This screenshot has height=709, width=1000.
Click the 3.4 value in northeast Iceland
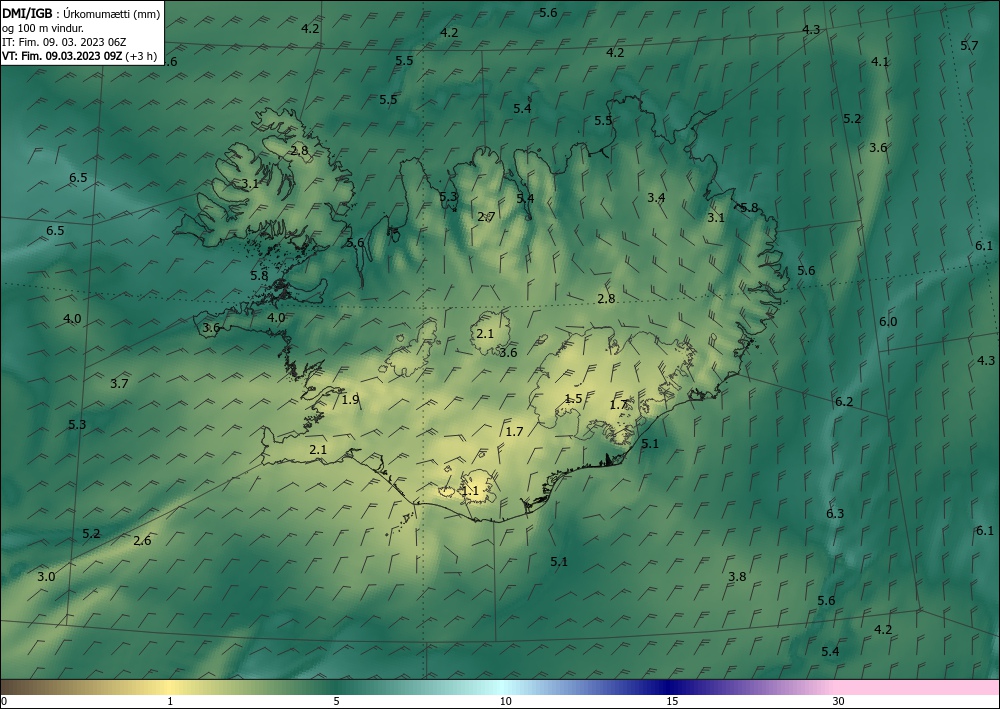(656, 198)
